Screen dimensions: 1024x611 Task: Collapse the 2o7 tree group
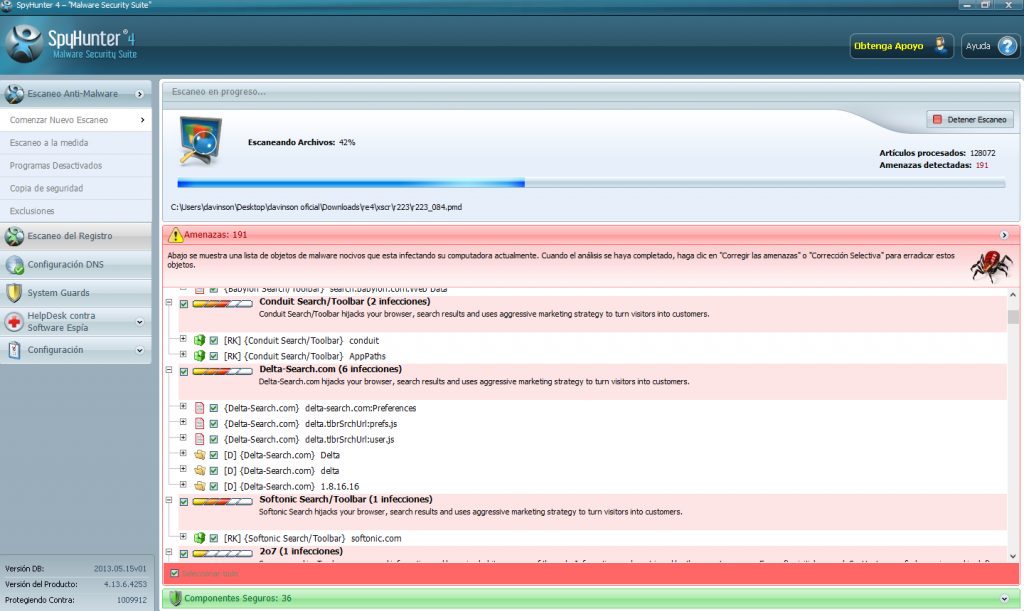point(168,552)
